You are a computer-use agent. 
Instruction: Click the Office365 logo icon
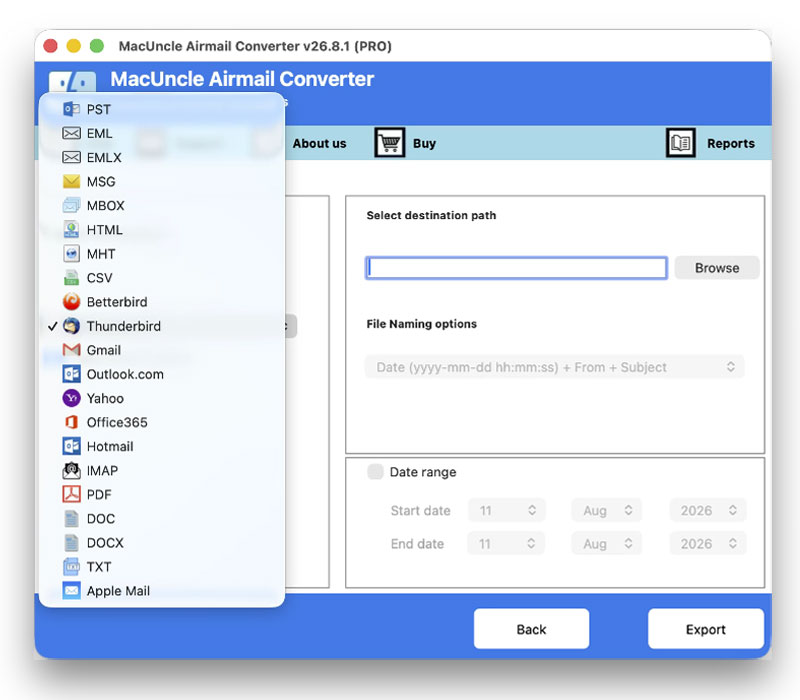[71, 422]
